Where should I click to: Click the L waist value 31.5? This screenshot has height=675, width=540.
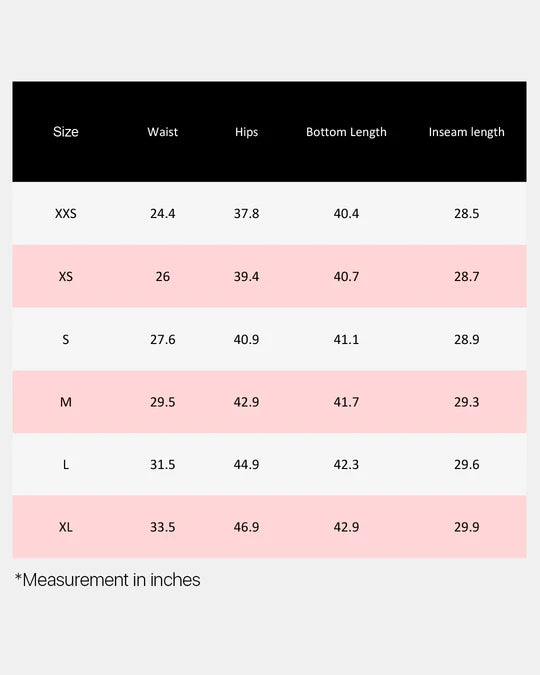coord(162,464)
